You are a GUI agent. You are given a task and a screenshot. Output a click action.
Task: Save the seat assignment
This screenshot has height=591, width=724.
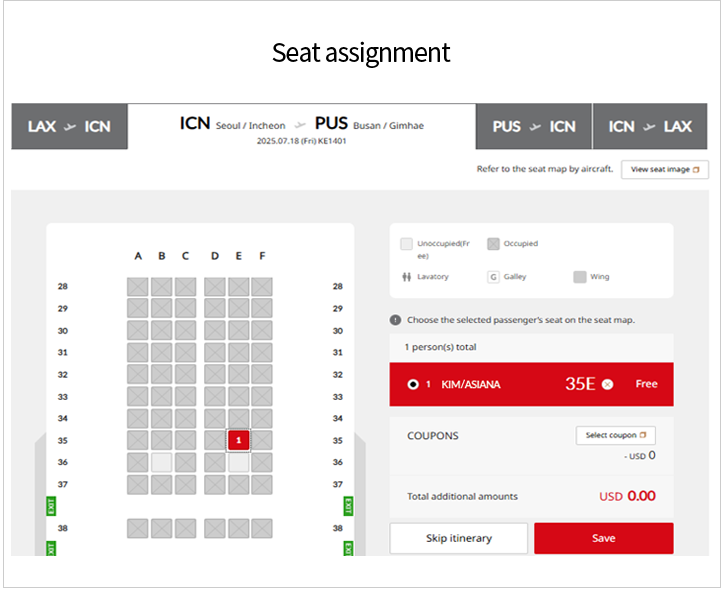point(603,538)
